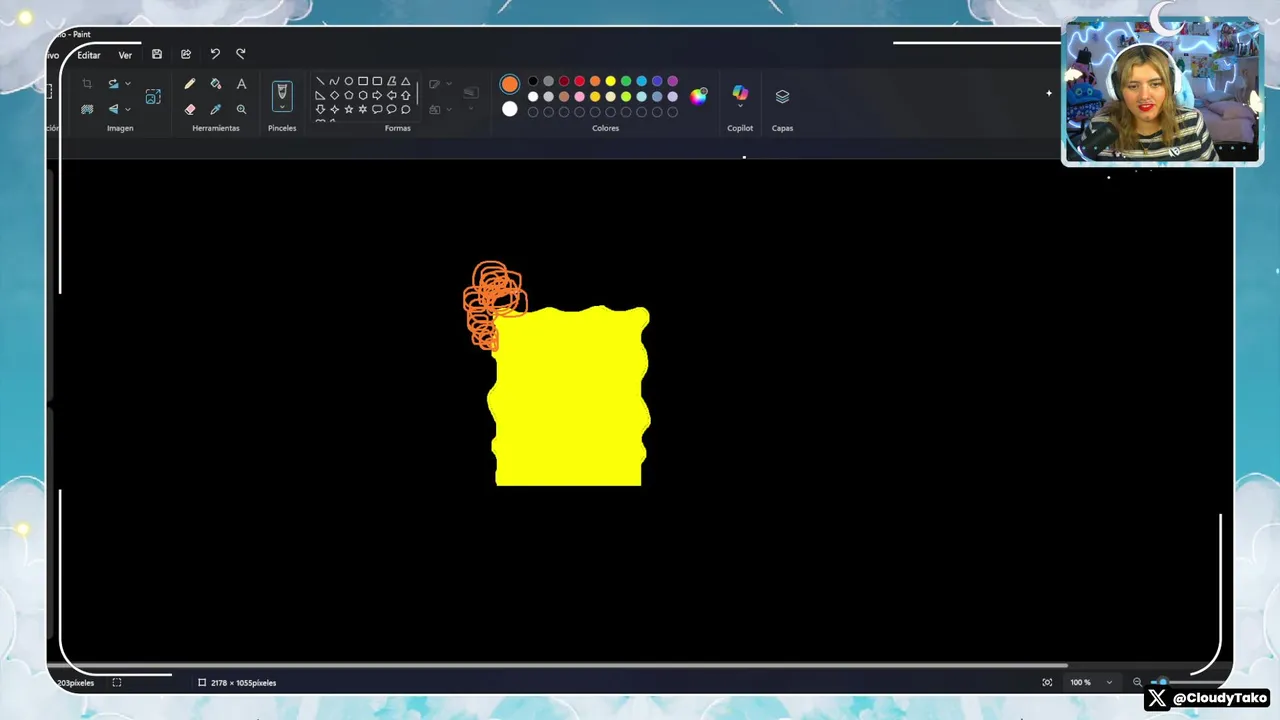Select the Polygon shape

point(391,81)
